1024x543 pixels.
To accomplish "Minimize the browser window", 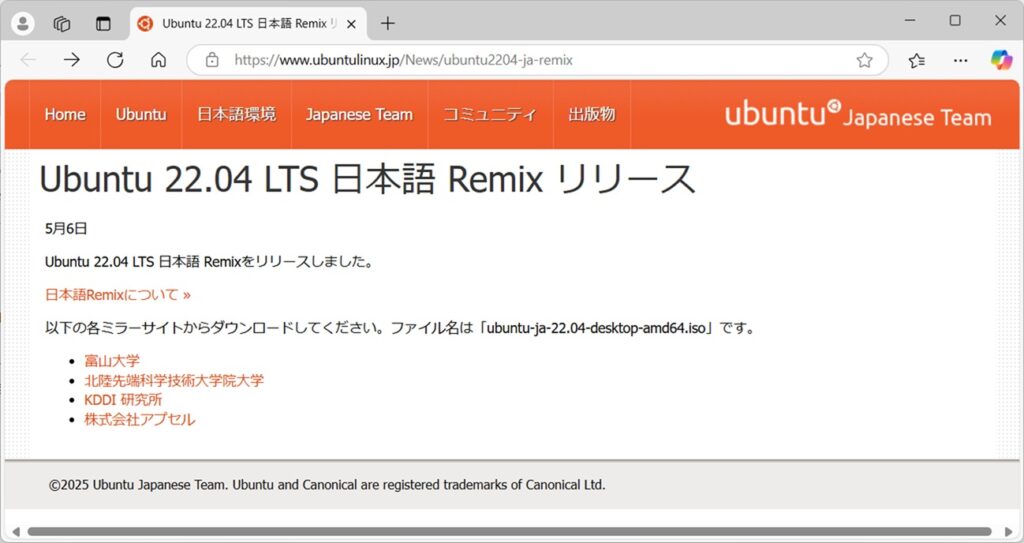I will 910,21.
